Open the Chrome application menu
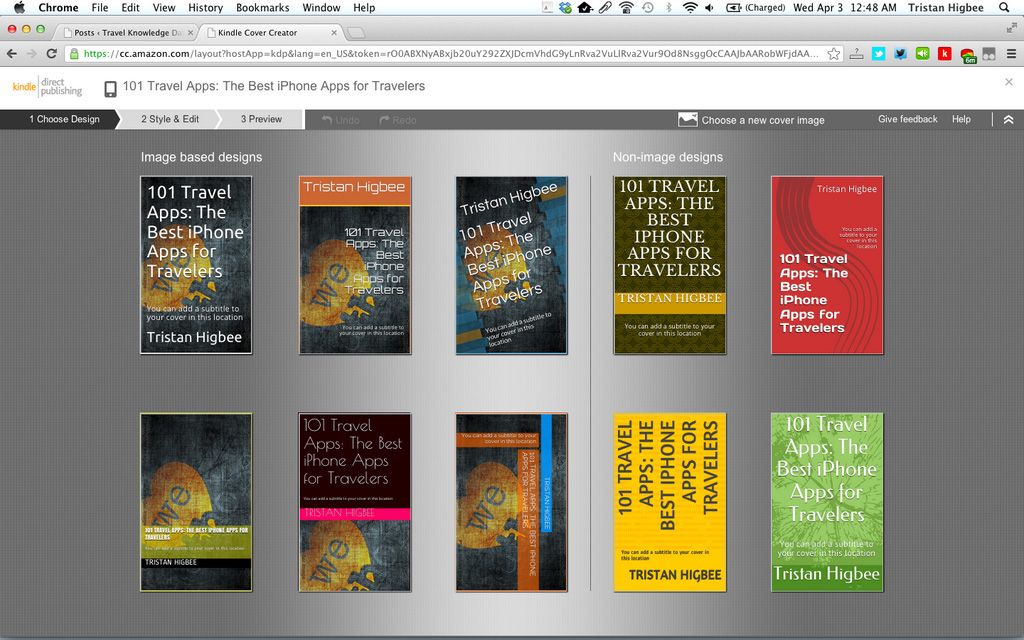The width and height of the screenshot is (1024, 640). 58,8
